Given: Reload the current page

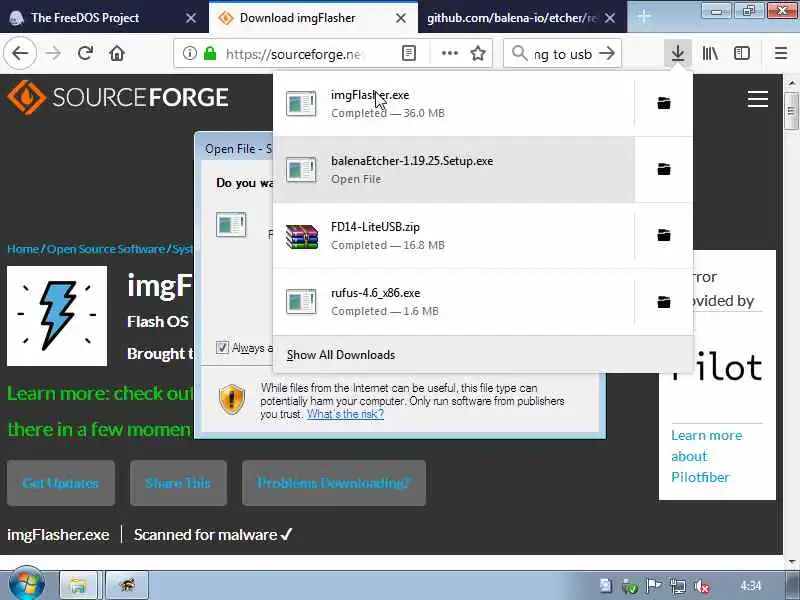Looking at the screenshot, I should coord(85,53).
